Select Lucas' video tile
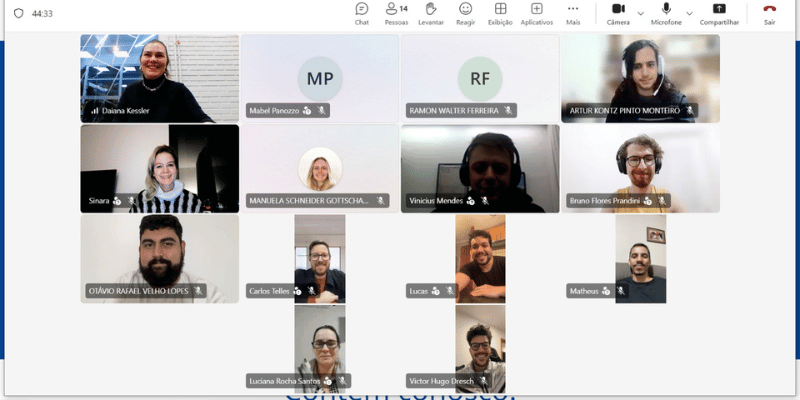800x400 pixels. (x=480, y=259)
